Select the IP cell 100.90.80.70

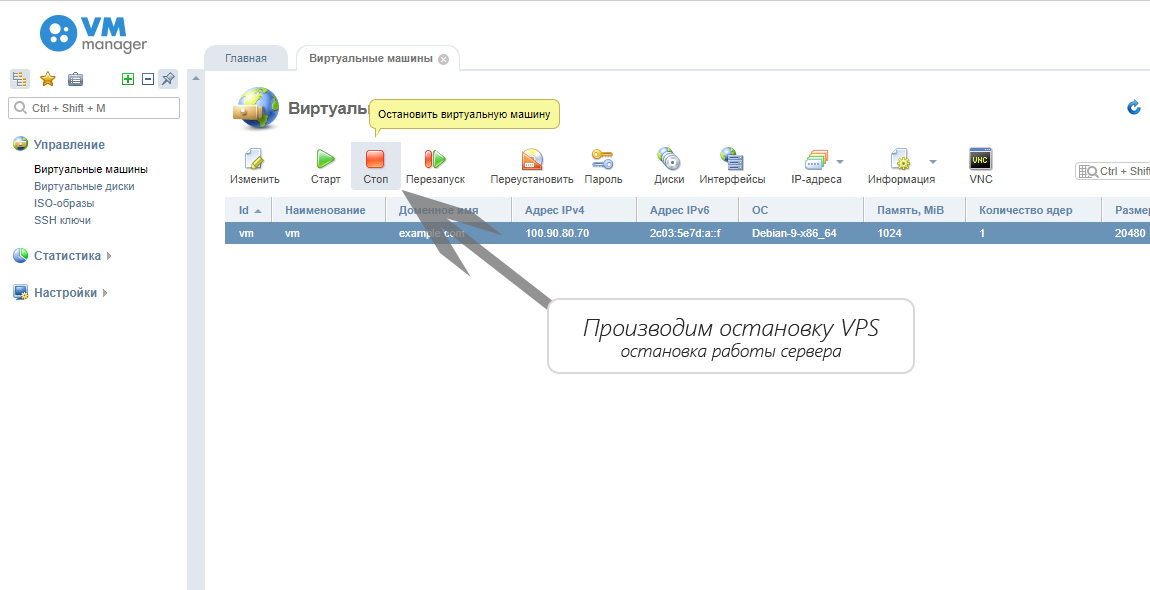(557, 233)
